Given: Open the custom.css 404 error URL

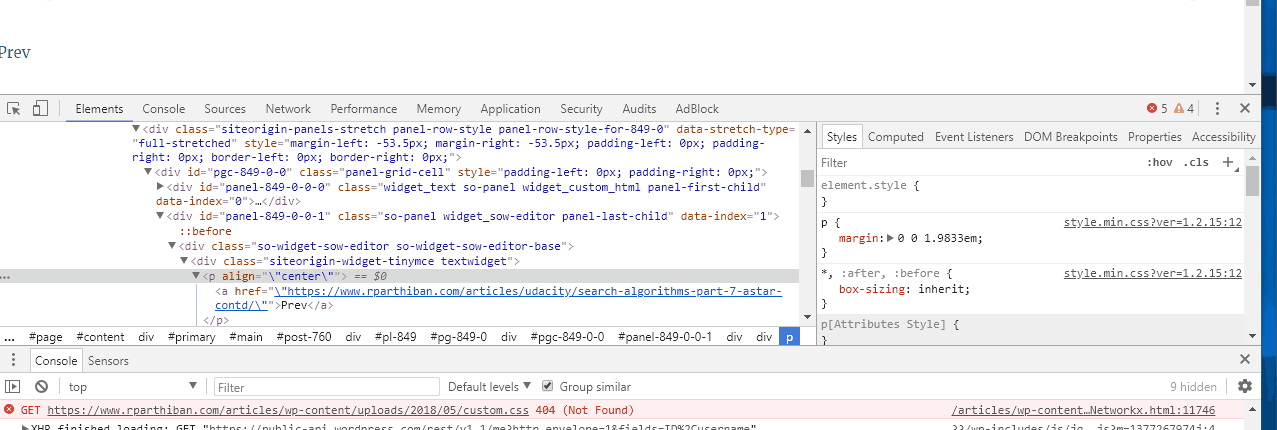Looking at the screenshot, I should point(287,410).
